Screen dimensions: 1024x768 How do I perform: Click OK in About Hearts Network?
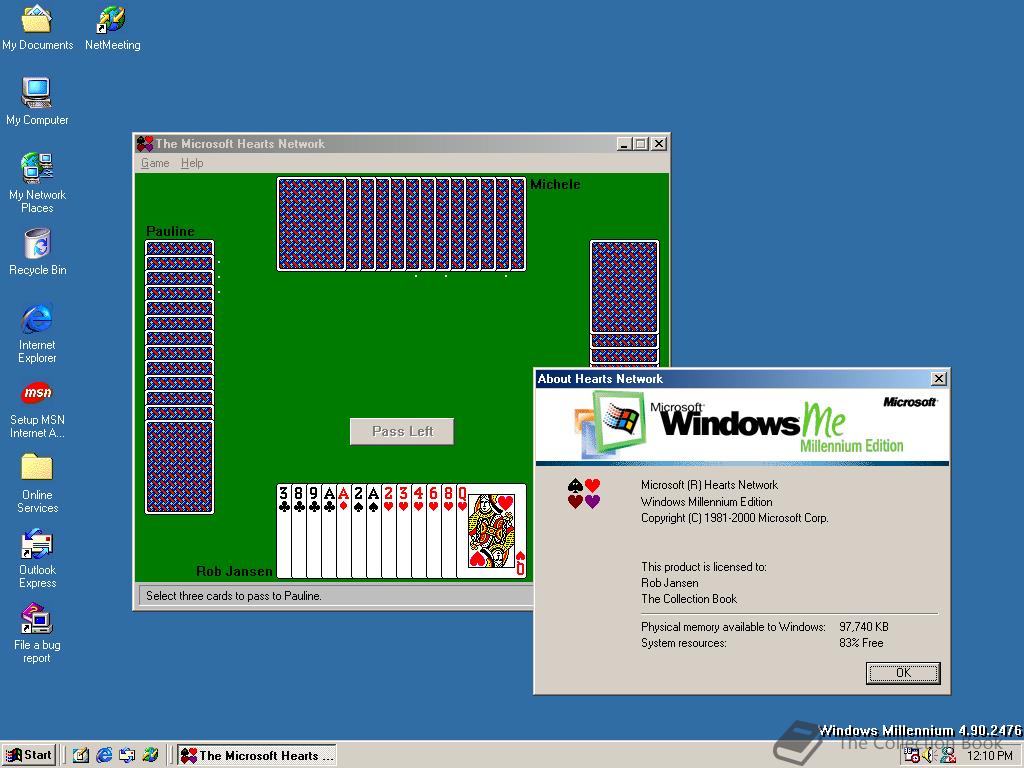pos(903,673)
